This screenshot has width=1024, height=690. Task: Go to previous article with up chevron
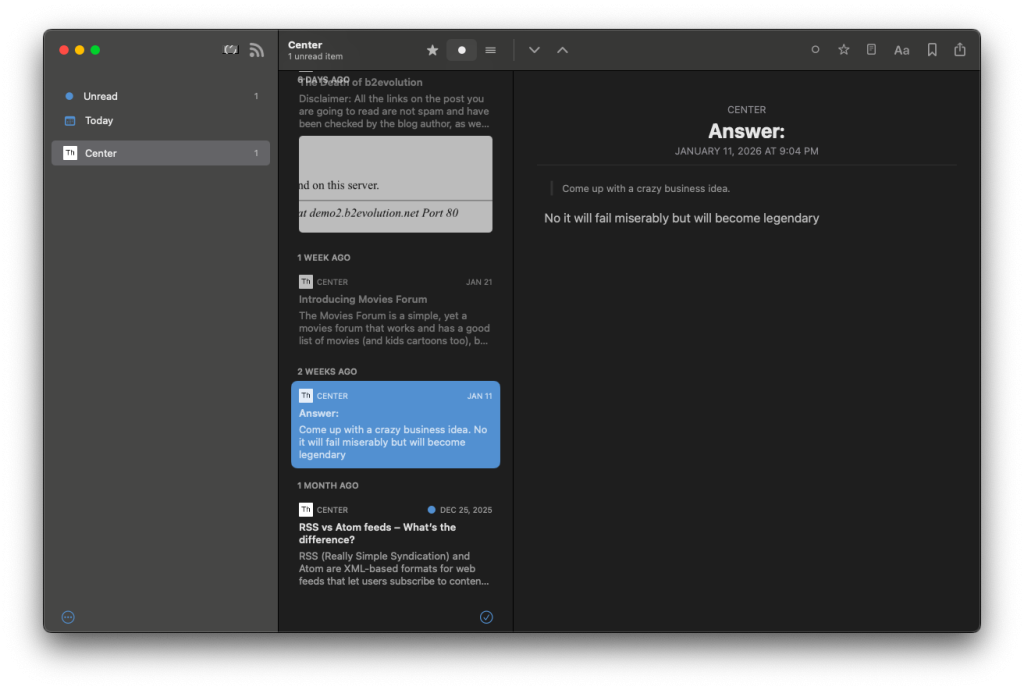[562, 50]
